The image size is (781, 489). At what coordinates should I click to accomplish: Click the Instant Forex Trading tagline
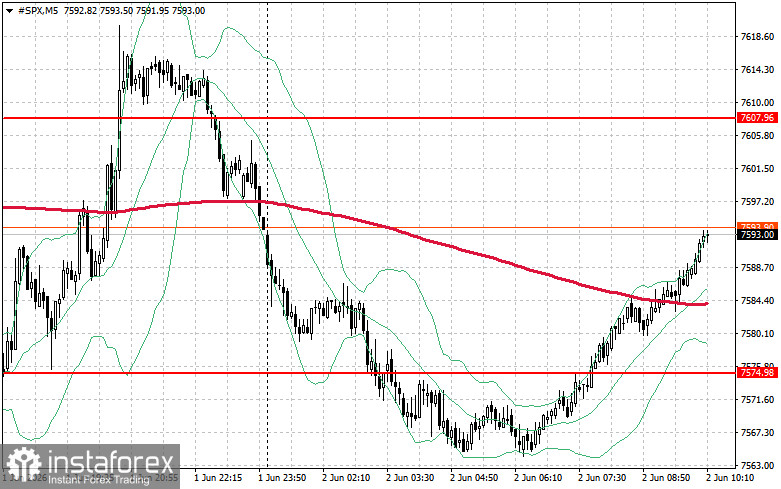pos(99,480)
